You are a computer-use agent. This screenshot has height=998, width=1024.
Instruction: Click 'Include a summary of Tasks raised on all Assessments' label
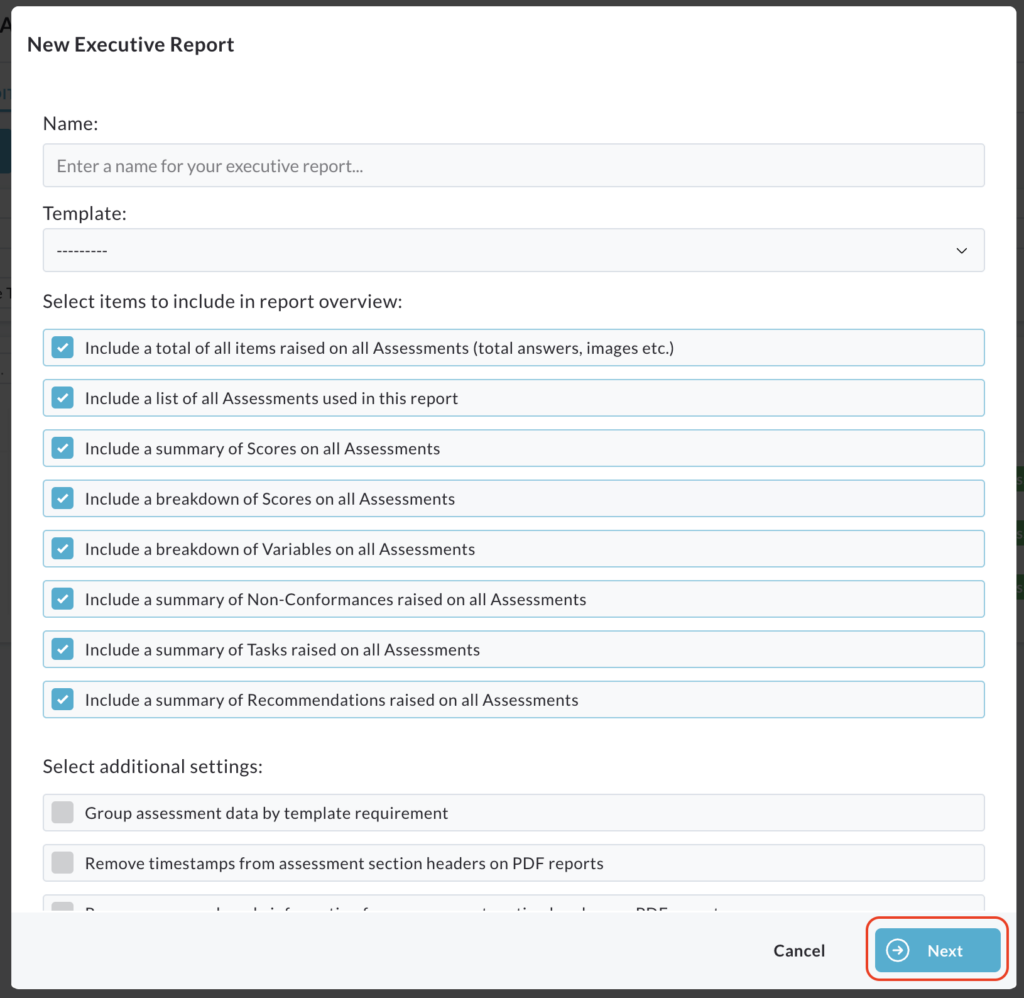(x=282, y=650)
